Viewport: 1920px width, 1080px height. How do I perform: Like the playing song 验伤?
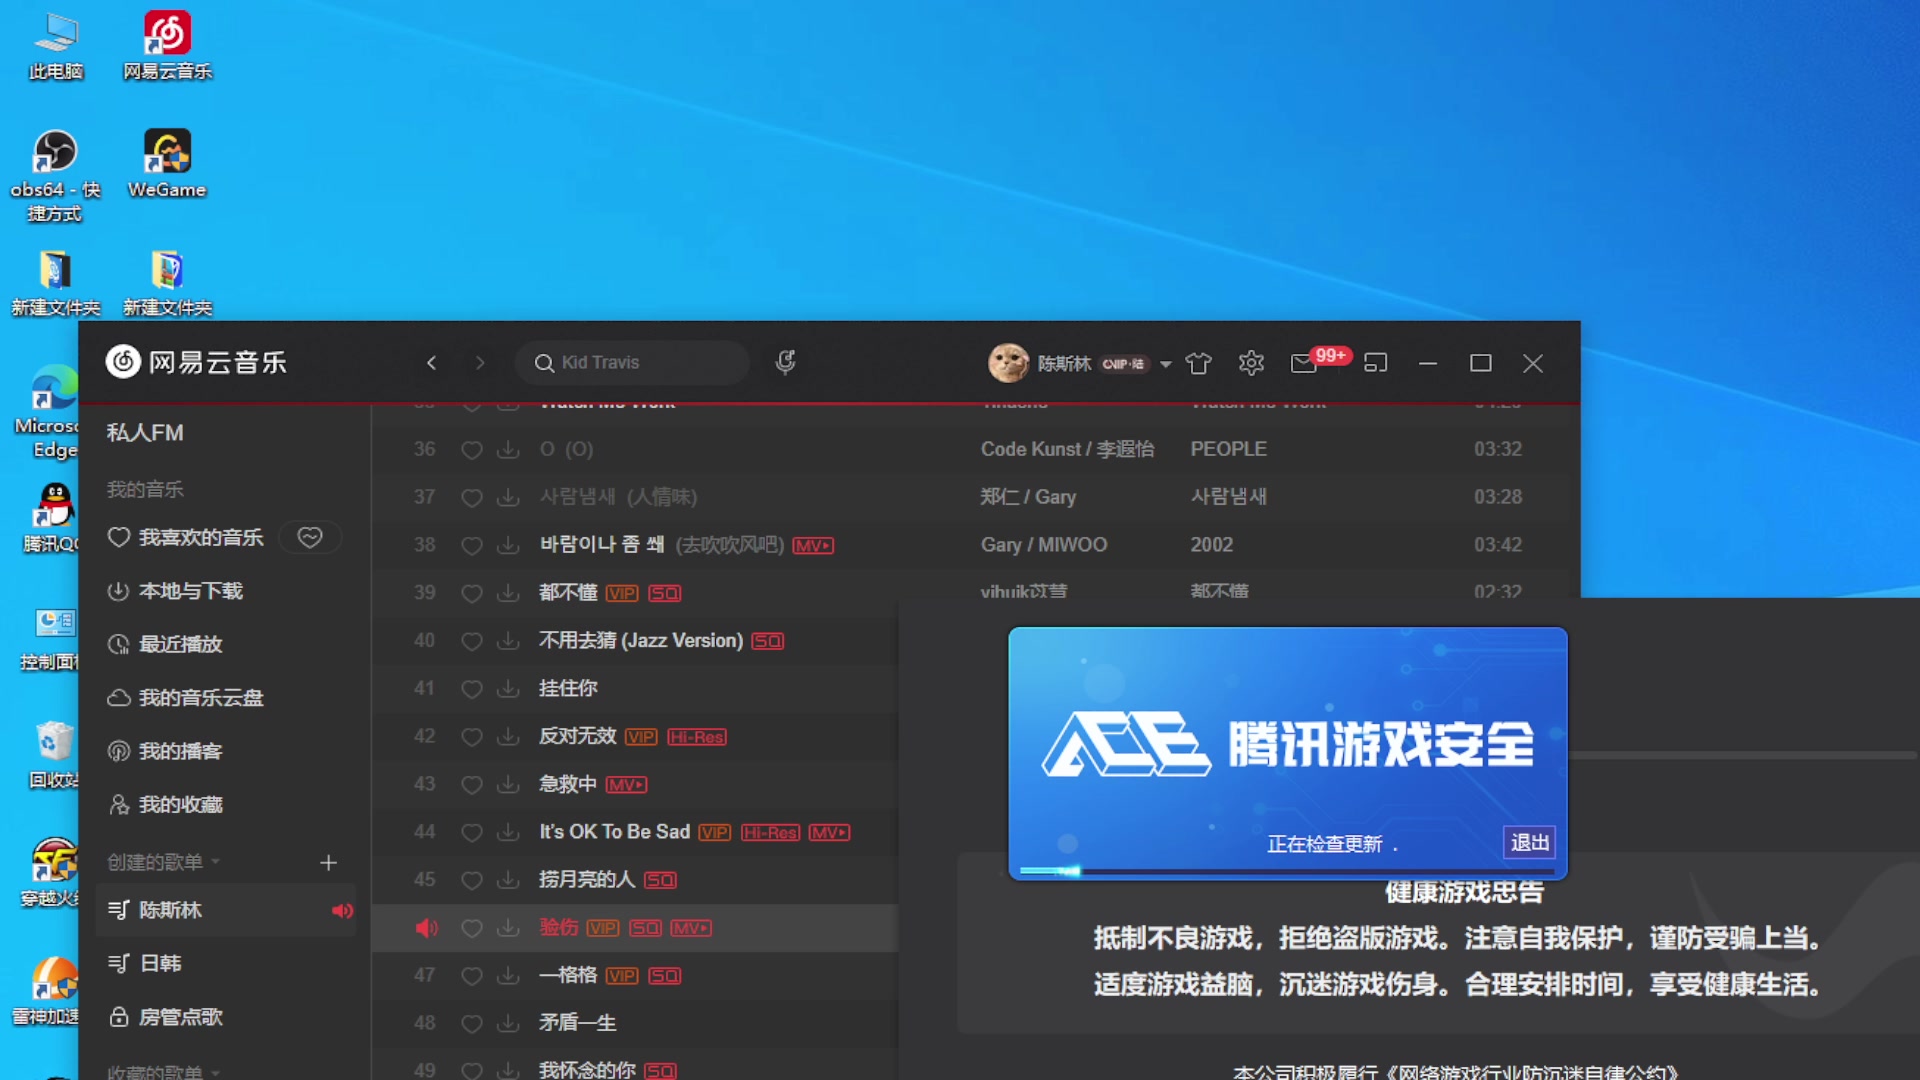pos(471,928)
